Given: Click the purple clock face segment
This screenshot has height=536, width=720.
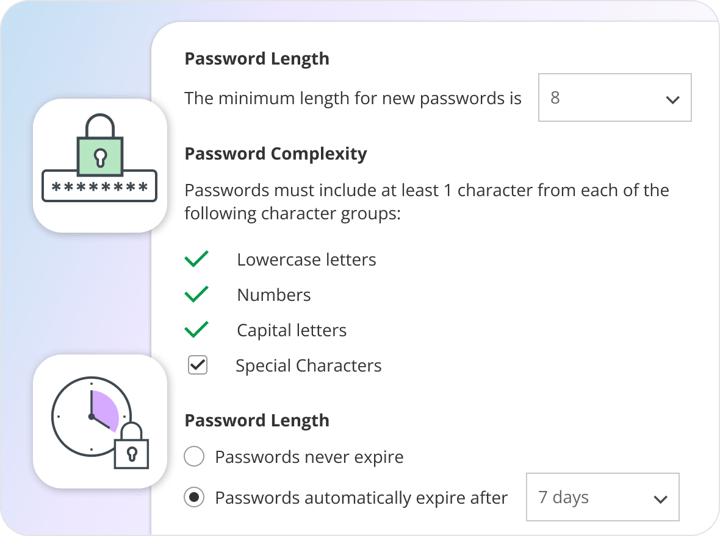Looking at the screenshot, I should pos(104,406).
